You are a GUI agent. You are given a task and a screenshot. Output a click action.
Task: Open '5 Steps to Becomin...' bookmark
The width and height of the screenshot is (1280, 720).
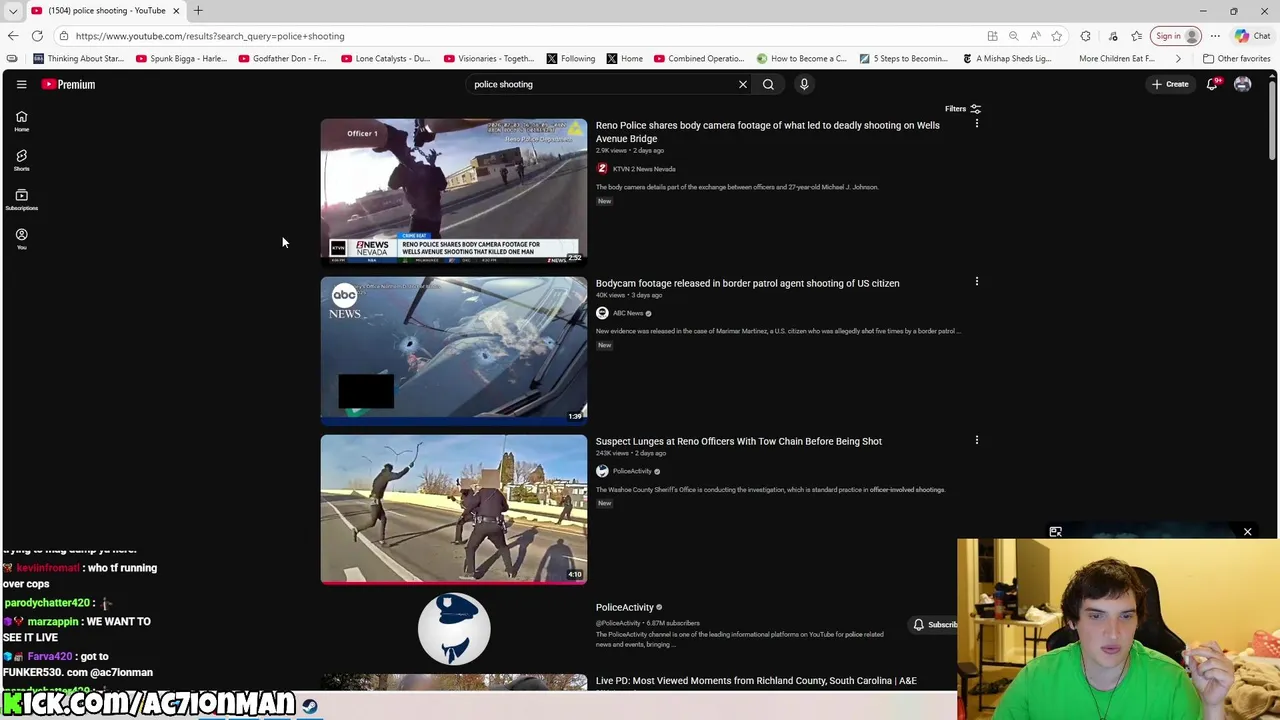[904, 58]
